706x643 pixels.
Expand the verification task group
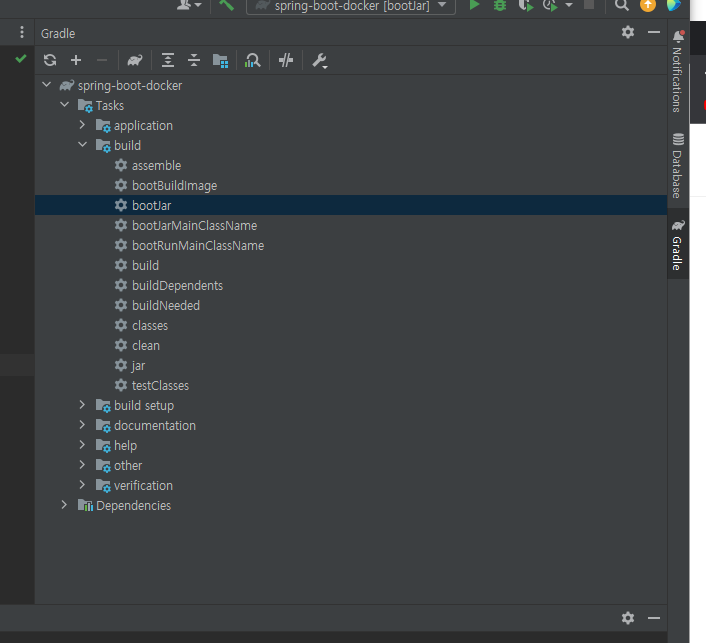pos(82,485)
